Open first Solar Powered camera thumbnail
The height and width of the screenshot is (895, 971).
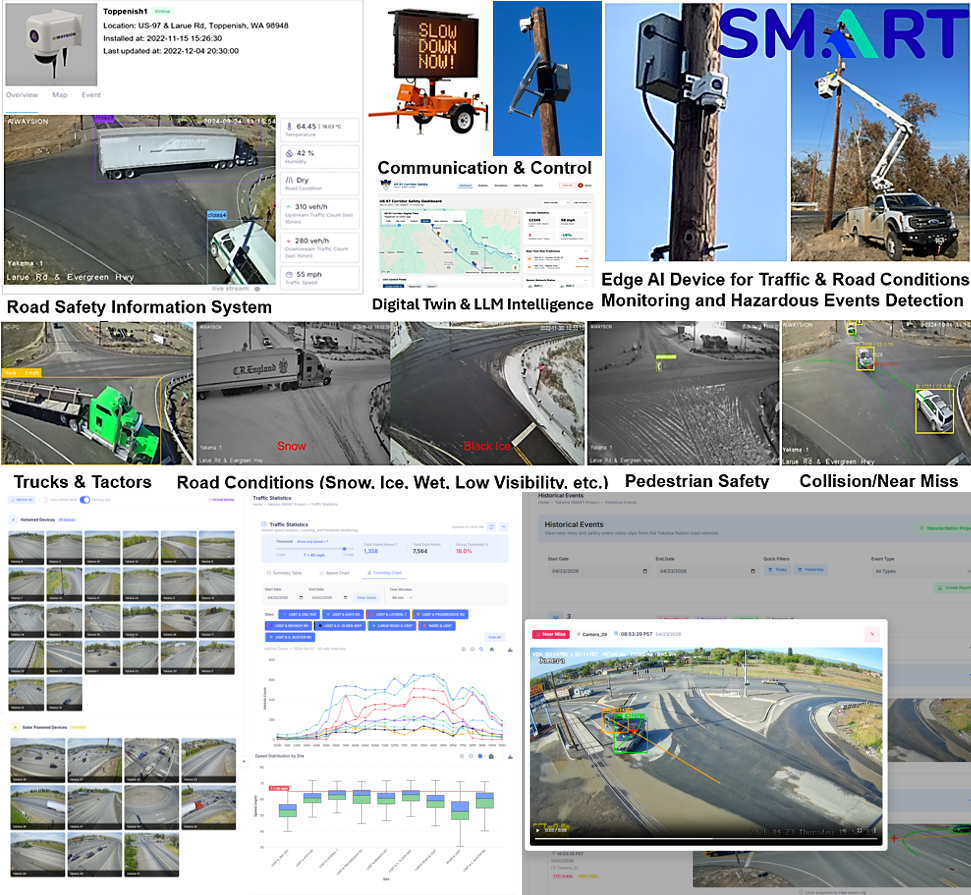coord(38,760)
